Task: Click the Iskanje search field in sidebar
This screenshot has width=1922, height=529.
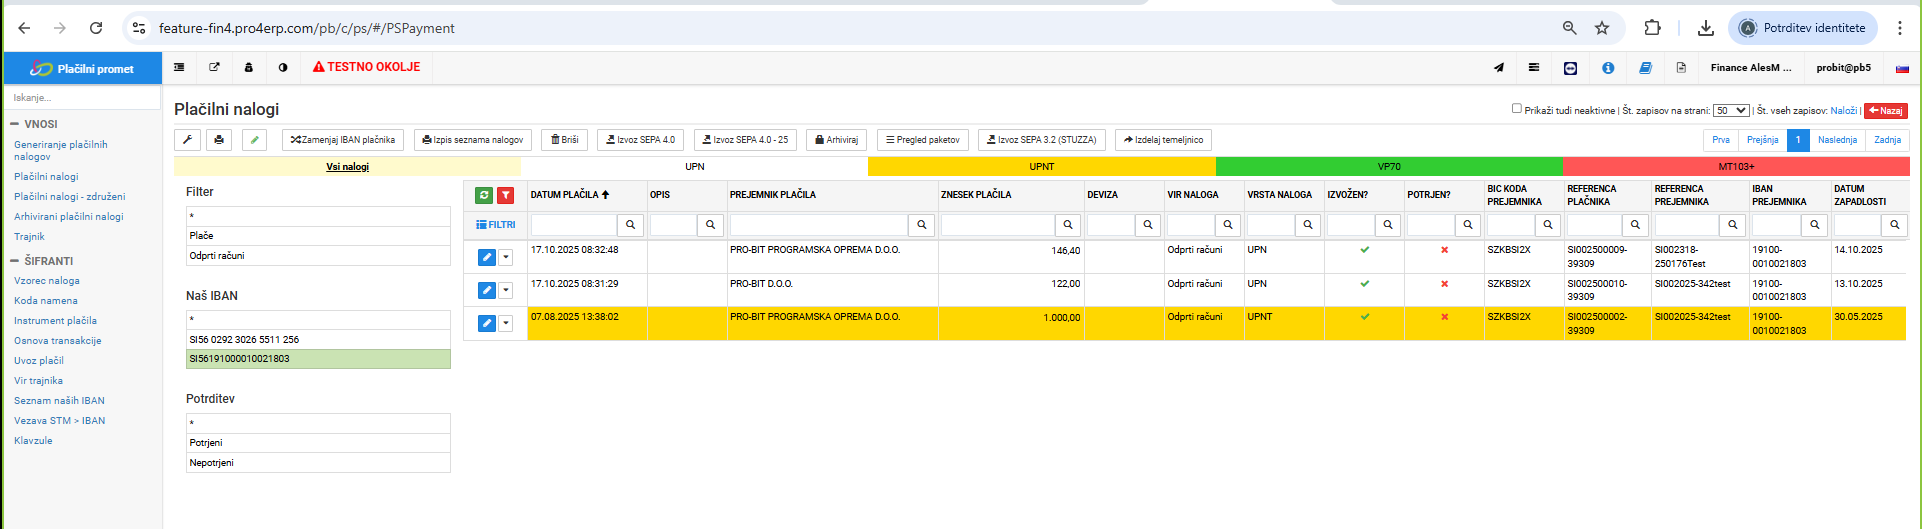Action: coord(82,98)
